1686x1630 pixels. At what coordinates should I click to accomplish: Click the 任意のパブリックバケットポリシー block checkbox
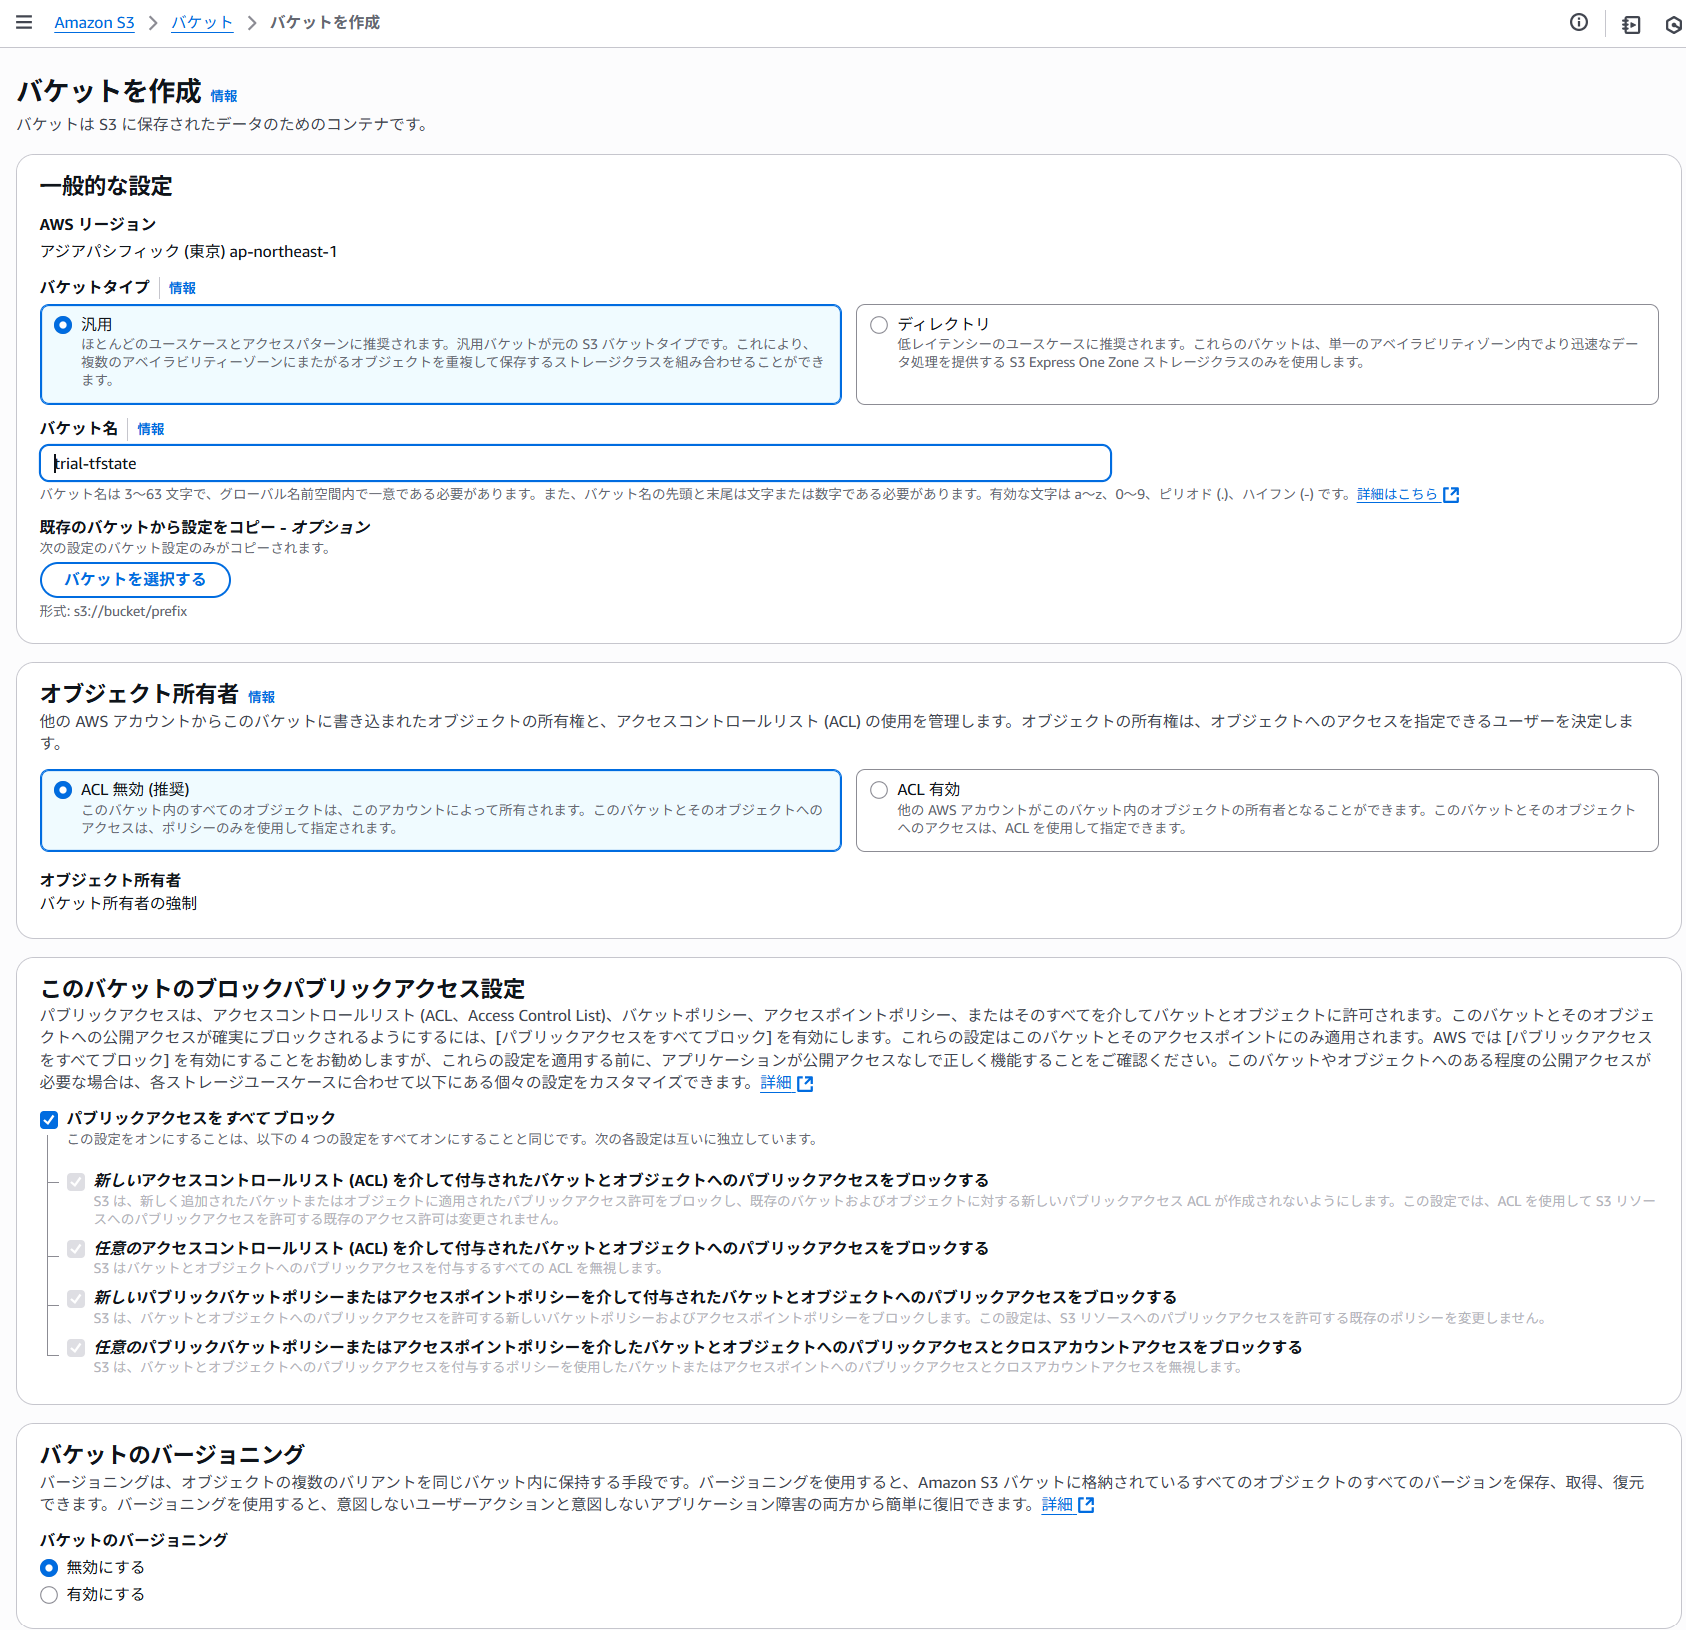coord(76,1348)
